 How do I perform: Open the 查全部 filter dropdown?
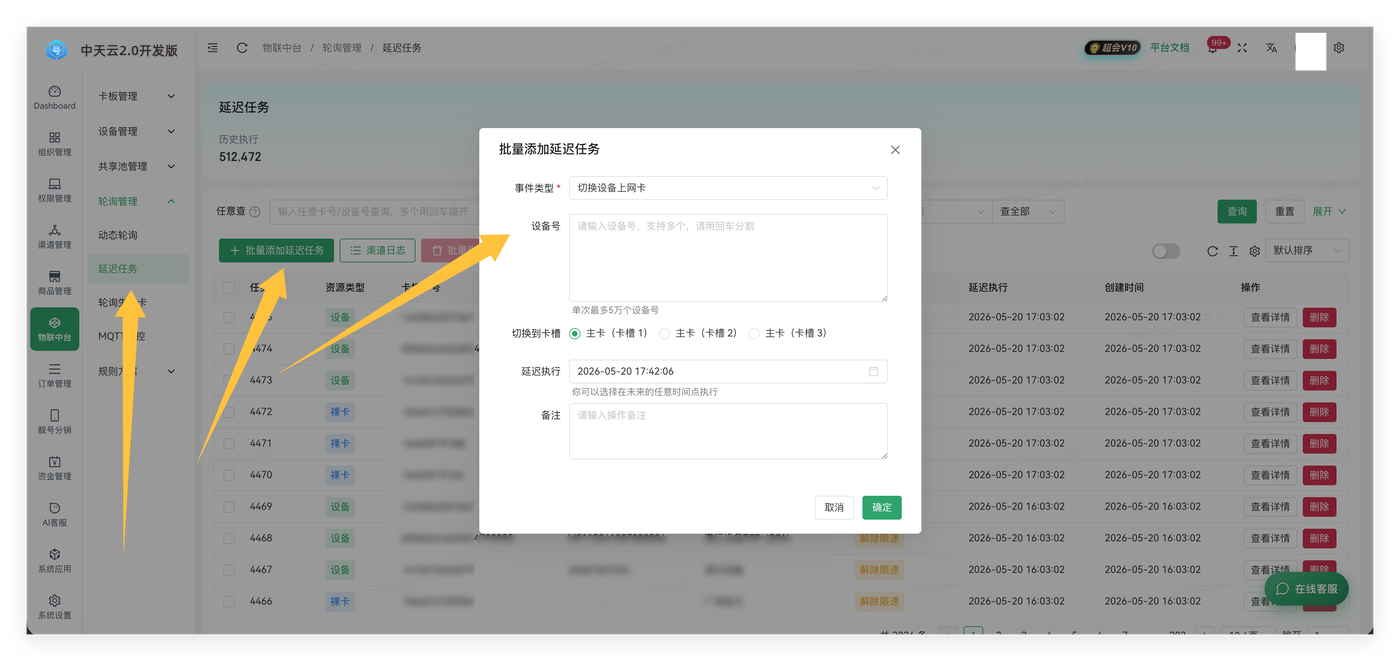[1028, 212]
